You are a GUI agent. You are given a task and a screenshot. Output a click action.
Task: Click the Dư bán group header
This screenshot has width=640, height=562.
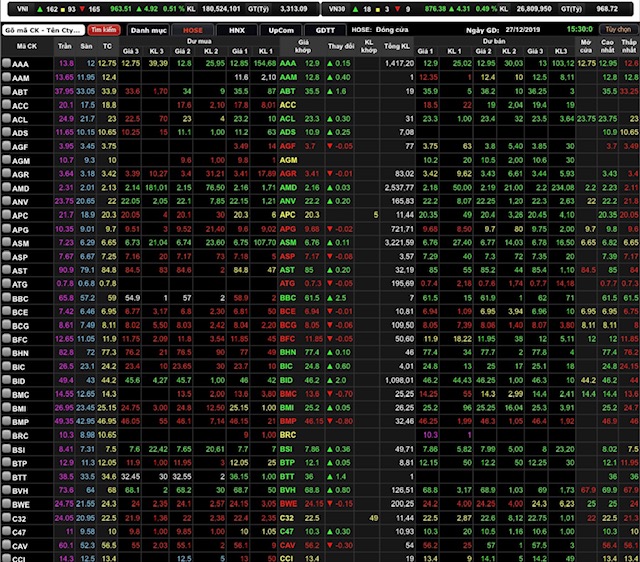point(494,41)
